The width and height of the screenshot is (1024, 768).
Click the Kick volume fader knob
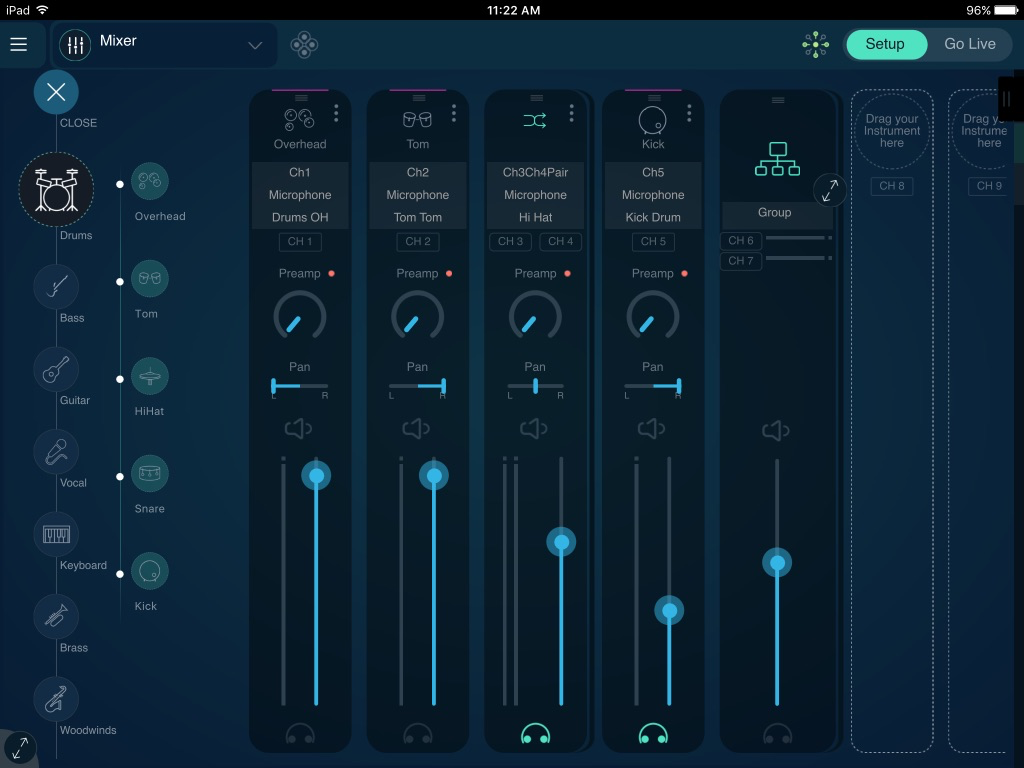tap(669, 611)
